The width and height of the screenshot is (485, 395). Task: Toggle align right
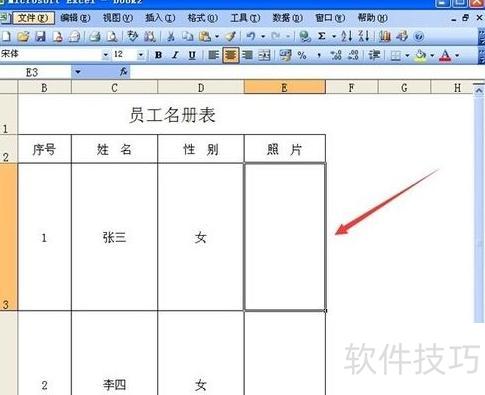tap(247, 55)
